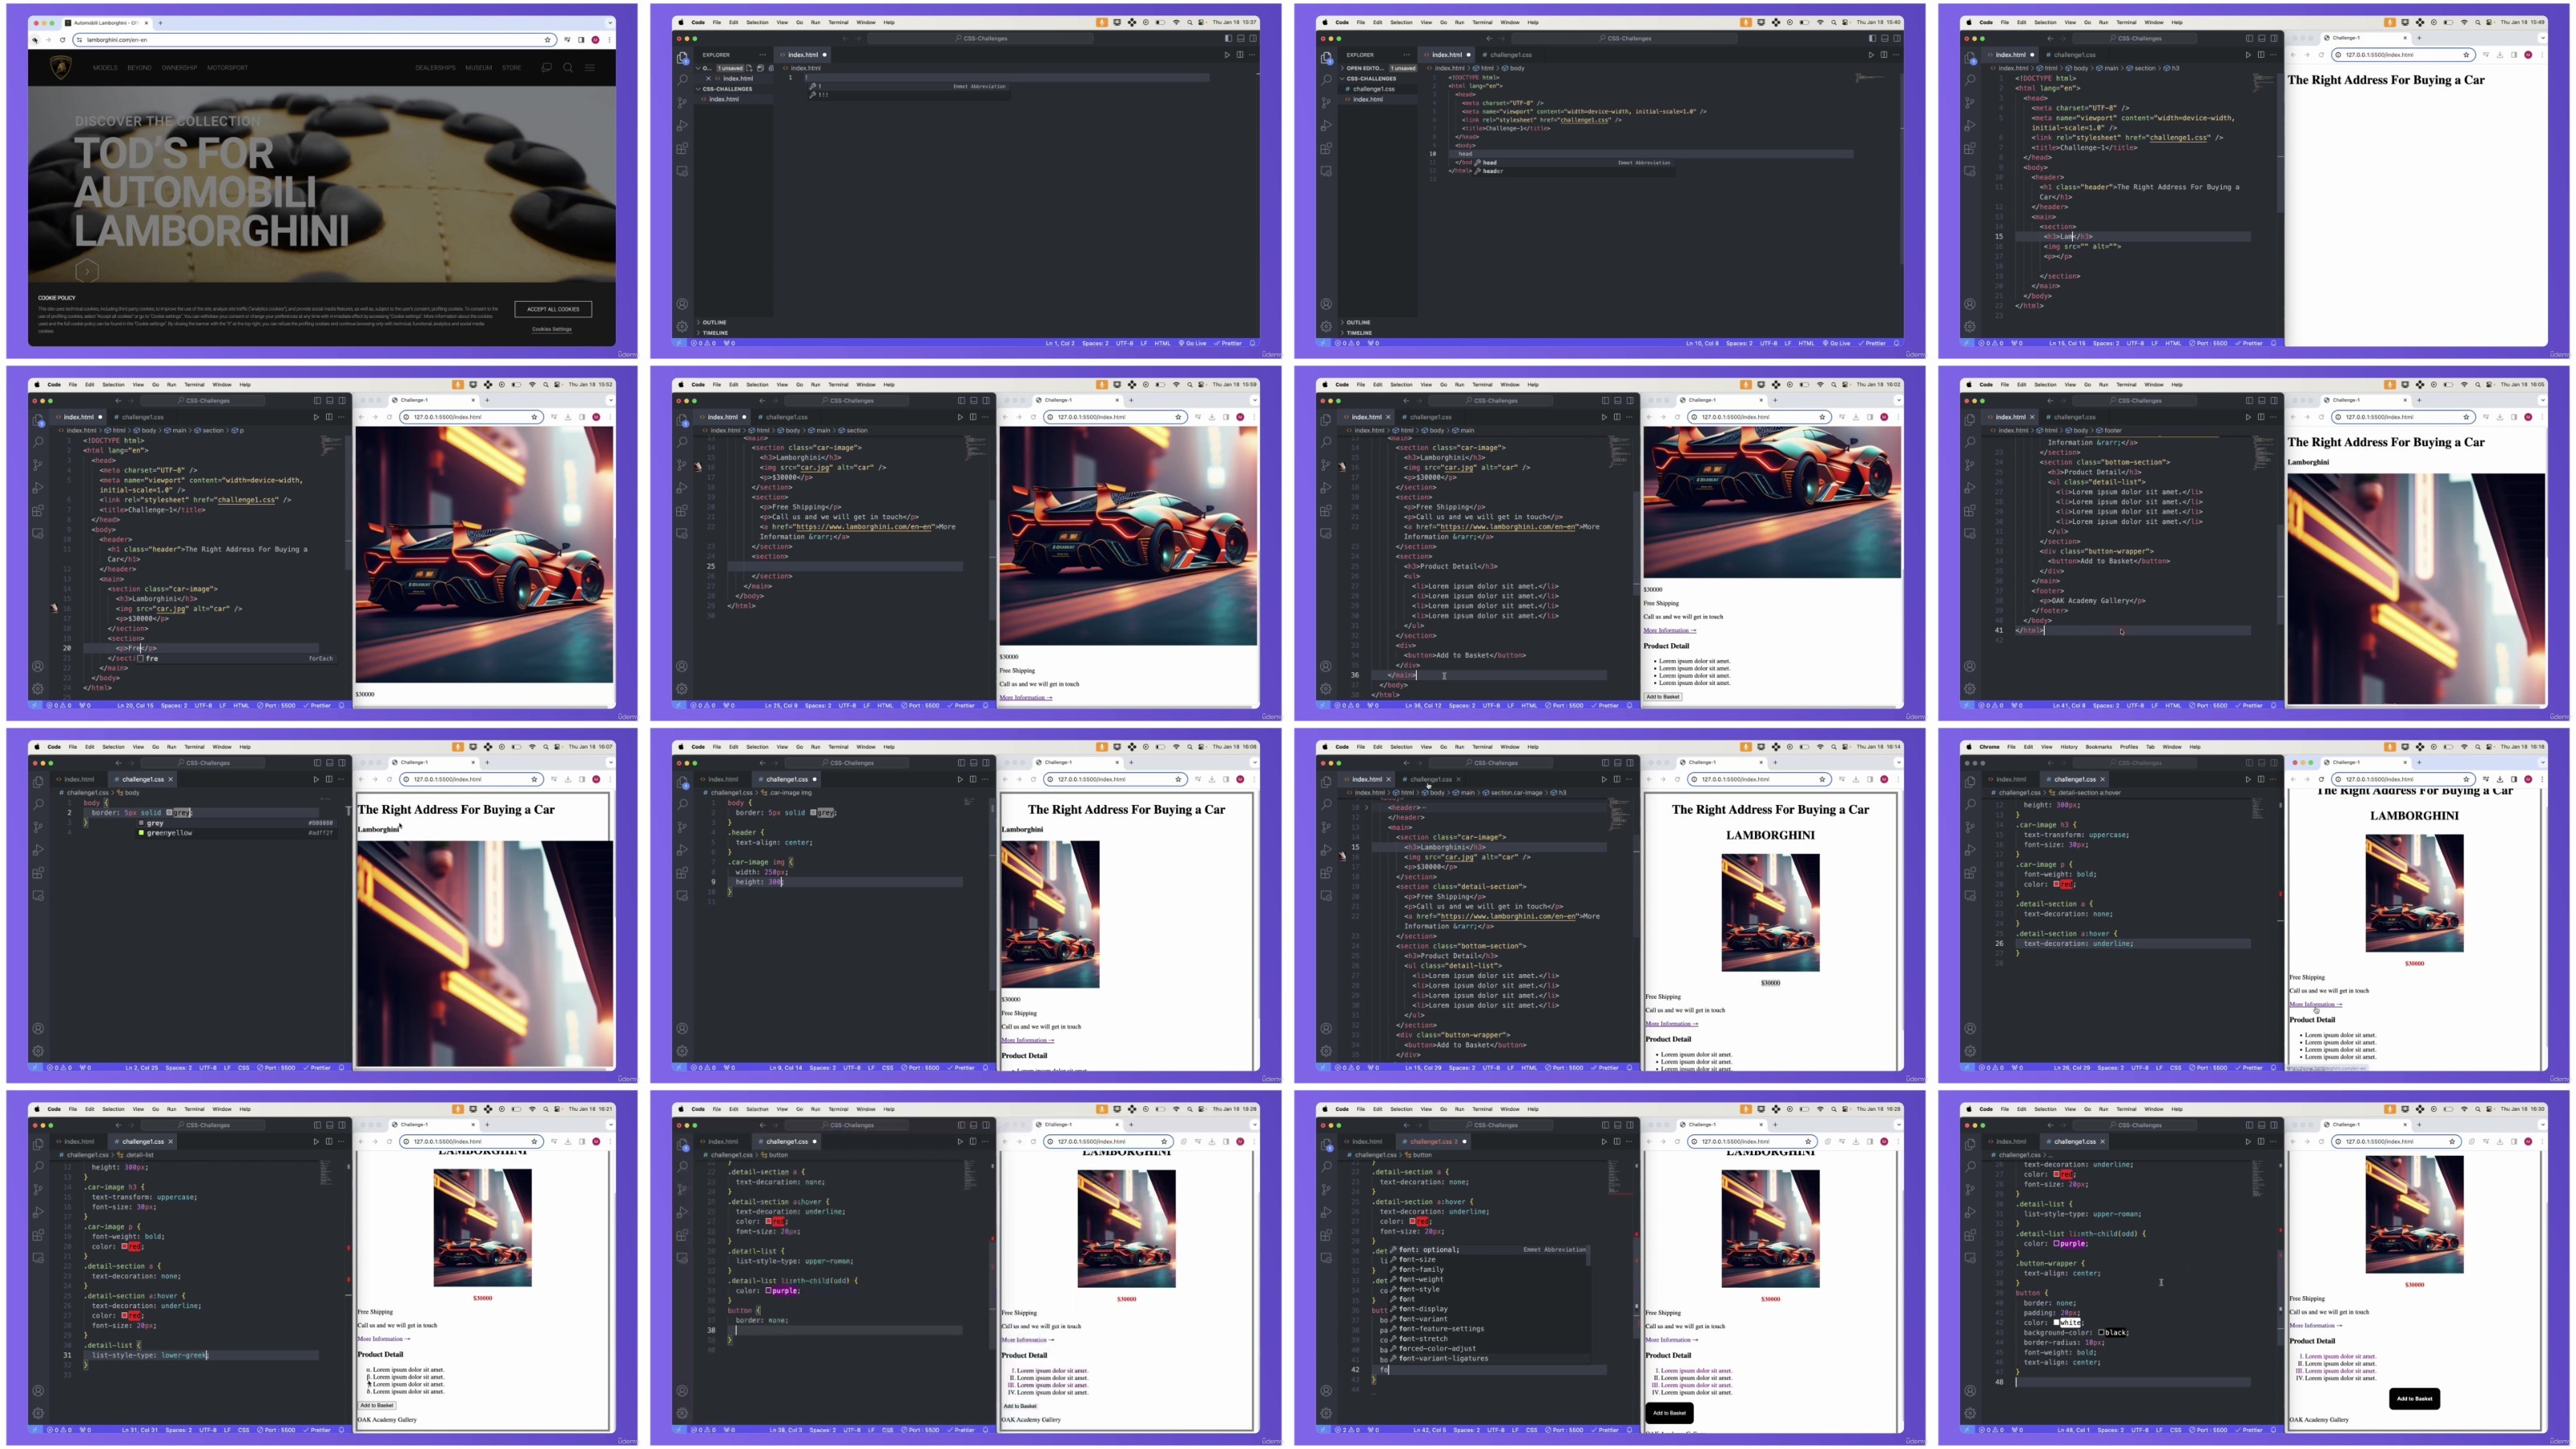Bookmark lamborghini.com with the star icon
This screenshot has height=1449, width=2576.
click(x=547, y=40)
